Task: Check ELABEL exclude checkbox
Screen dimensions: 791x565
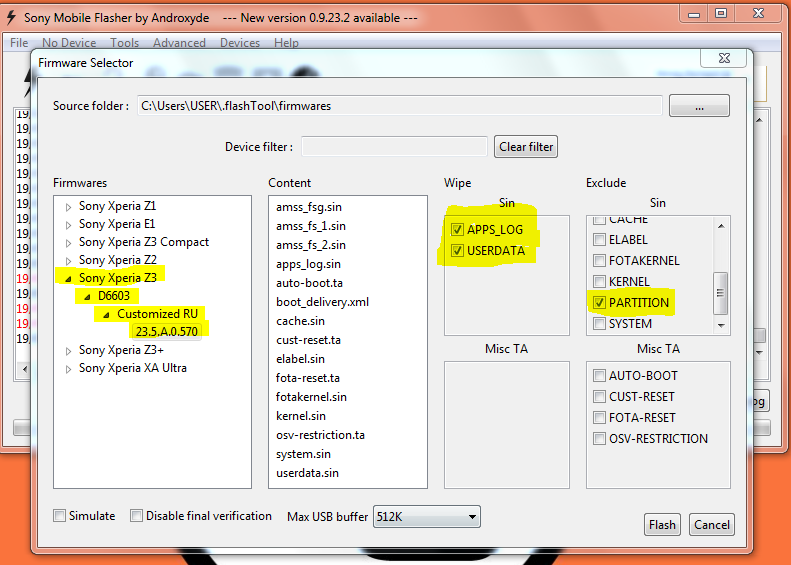Action: 599,240
